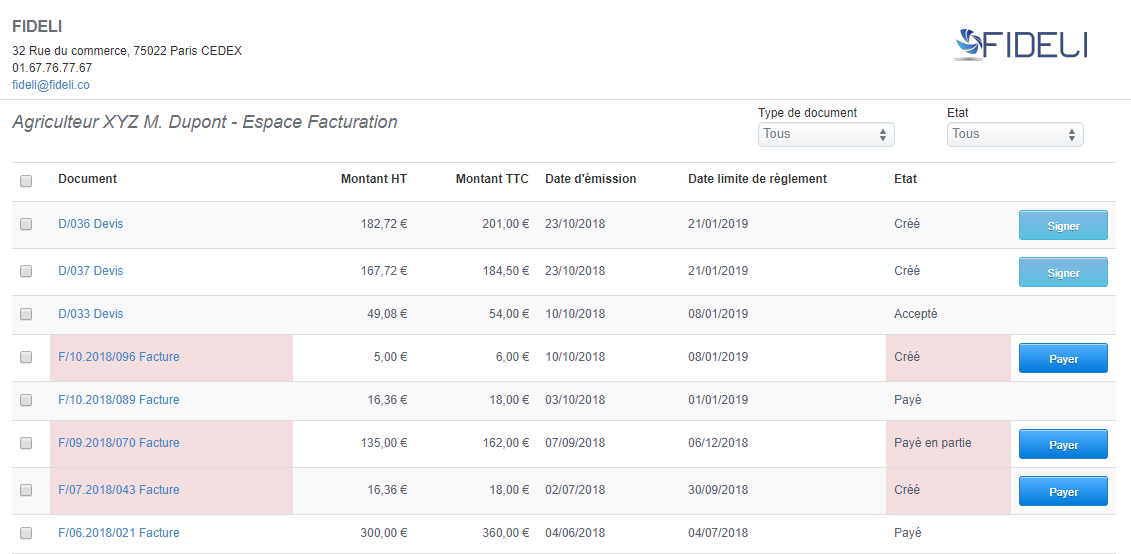Image resolution: width=1131 pixels, height=554 pixels.
Task: Check the box for F/06.2018/021 Facture
Action: coord(26,533)
